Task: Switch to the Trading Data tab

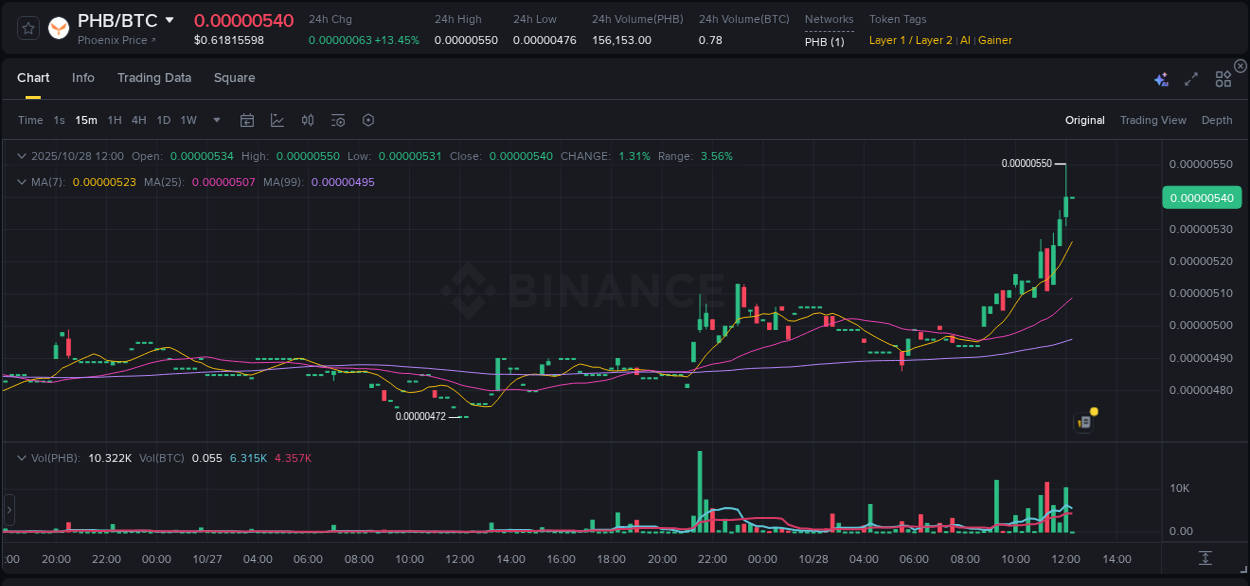Action: [154, 77]
